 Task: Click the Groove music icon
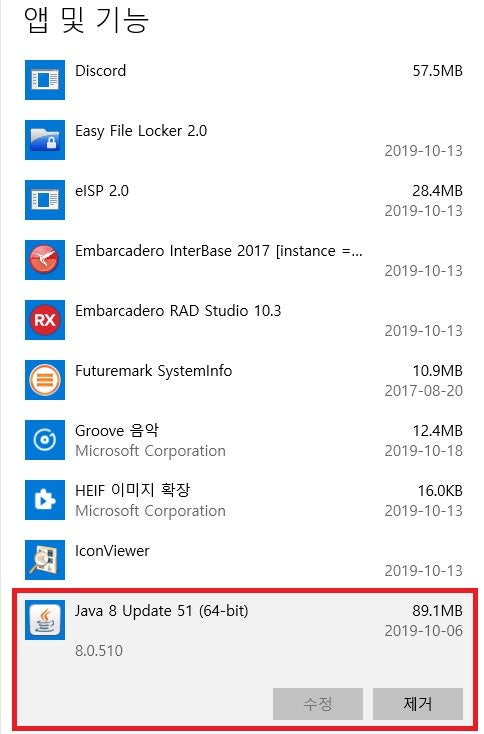click(45, 440)
